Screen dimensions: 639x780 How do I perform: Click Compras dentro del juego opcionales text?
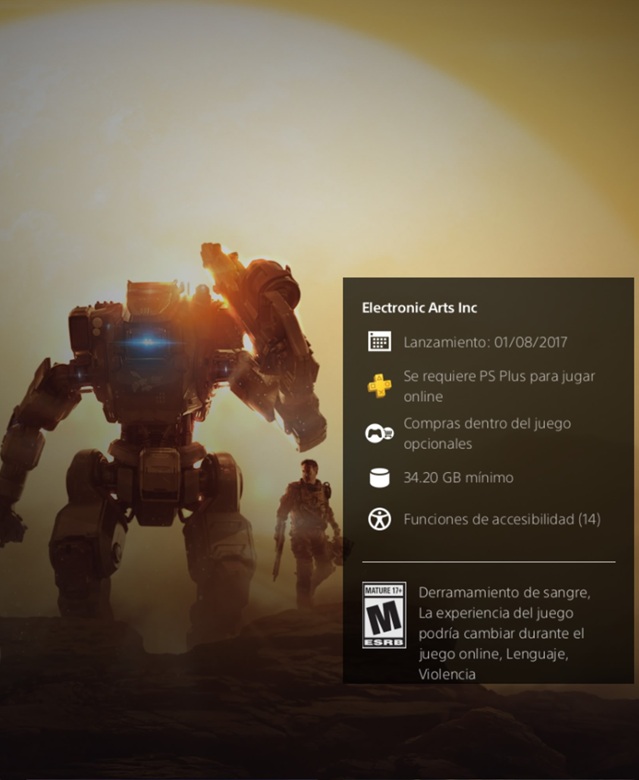[x=487, y=433]
